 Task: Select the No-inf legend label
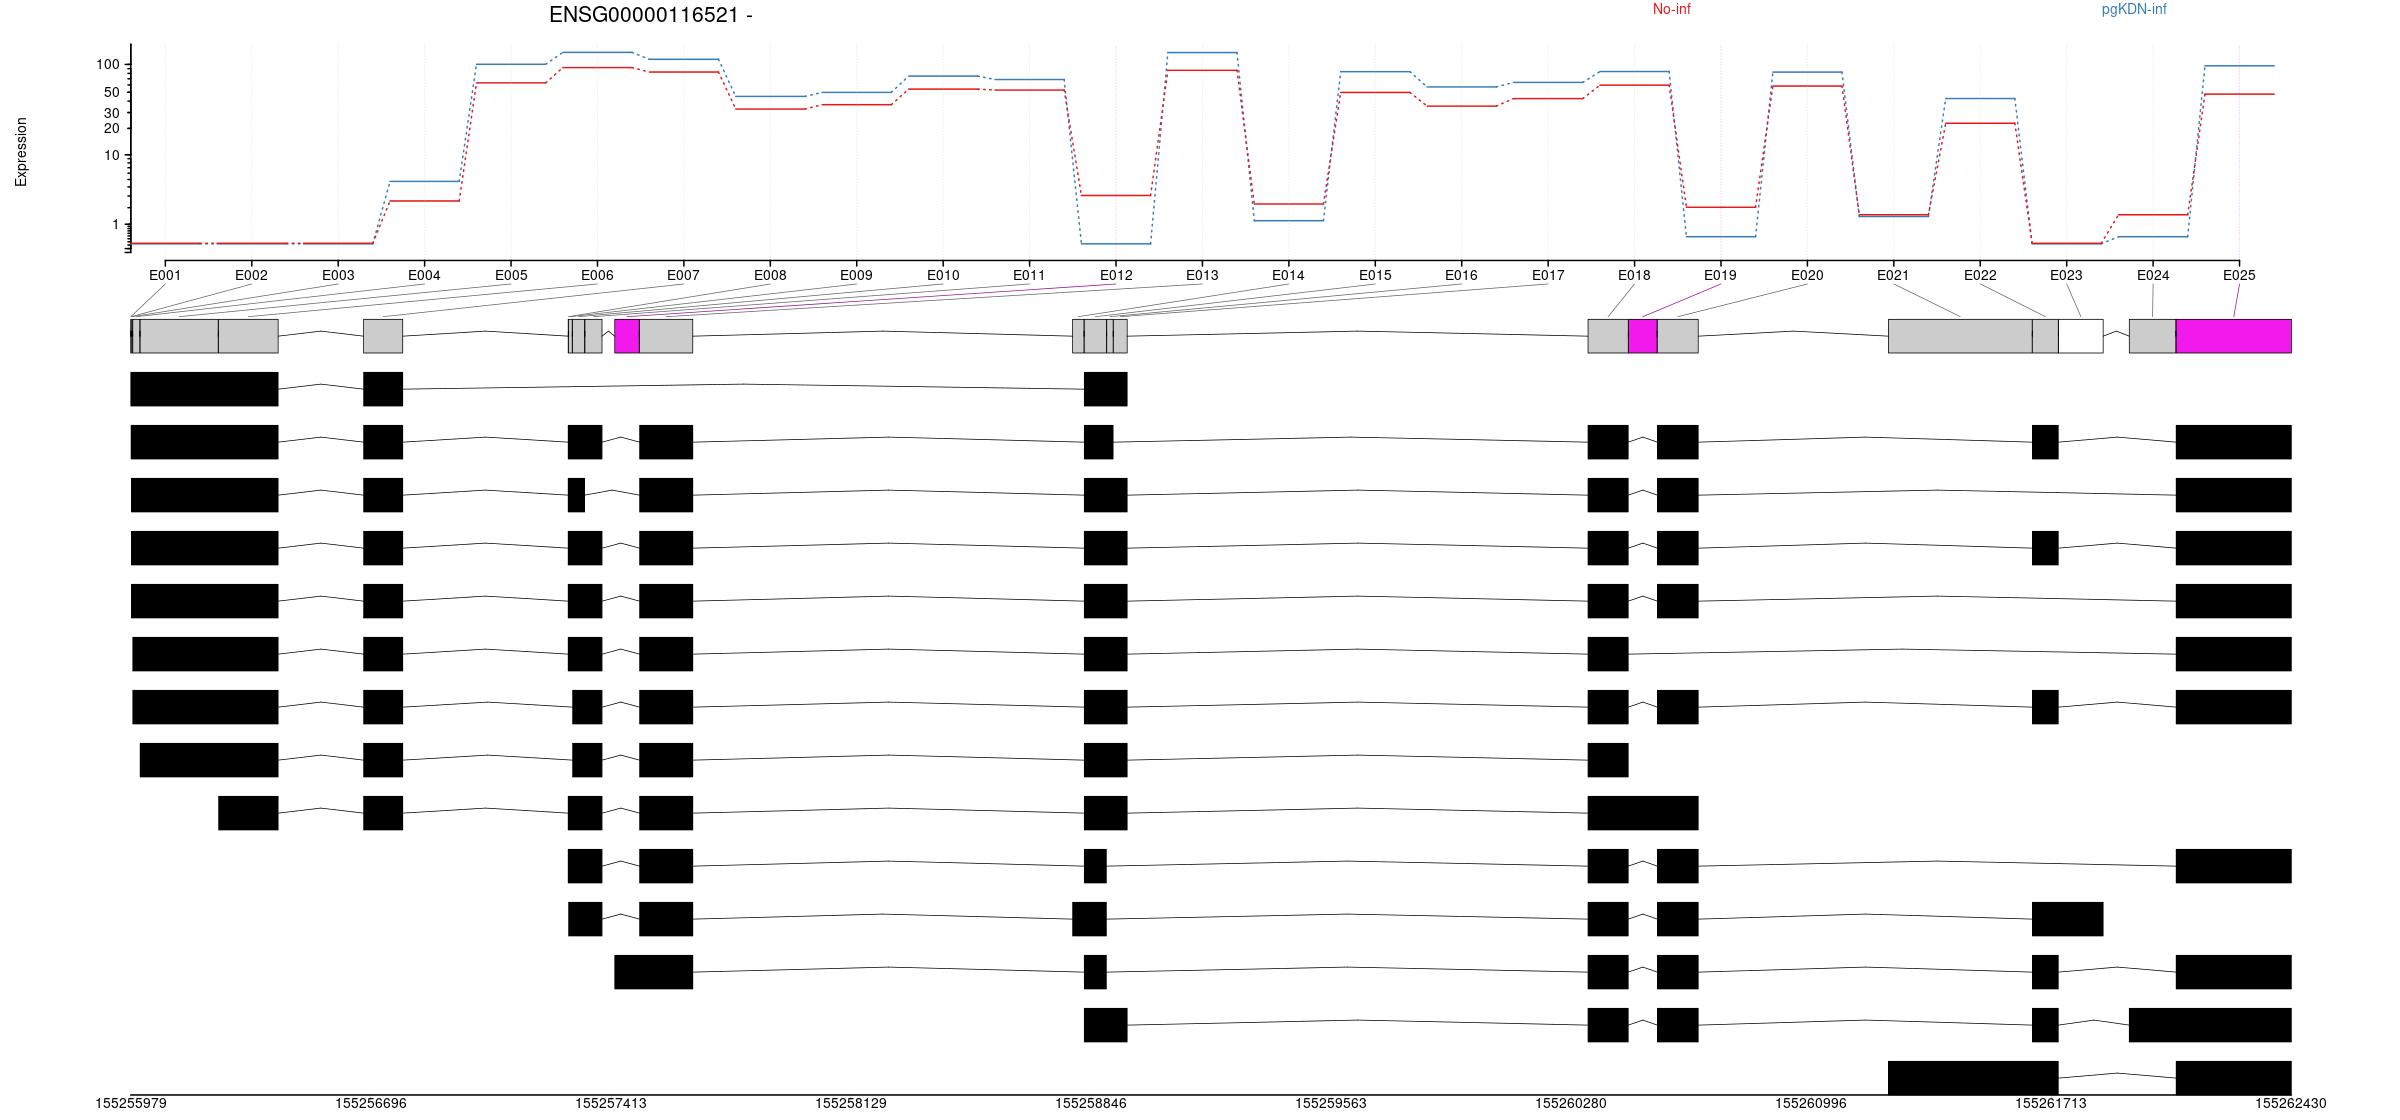coord(1671,9)
